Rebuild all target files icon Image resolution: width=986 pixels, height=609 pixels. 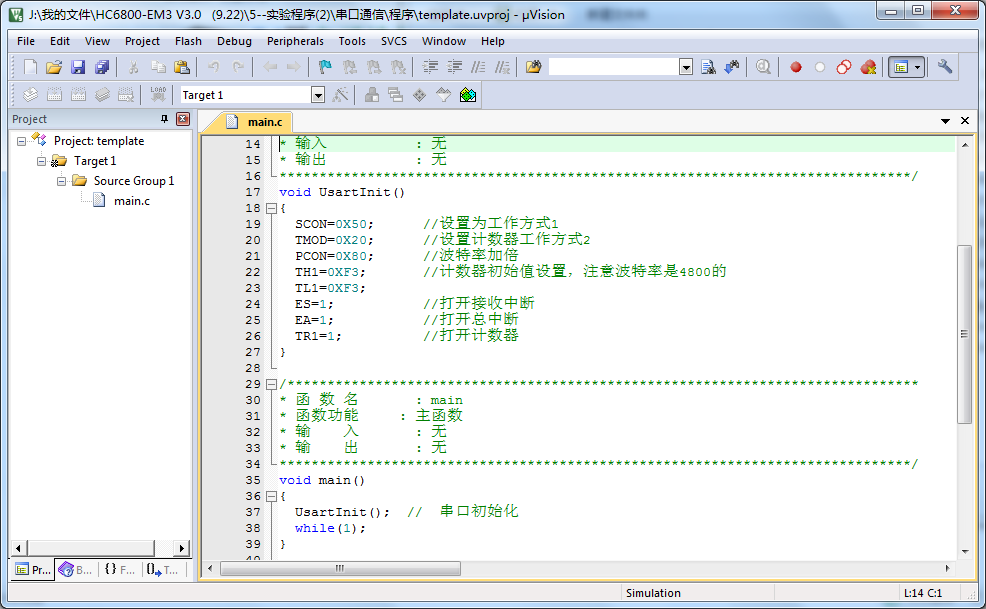(x=78, y=95)
